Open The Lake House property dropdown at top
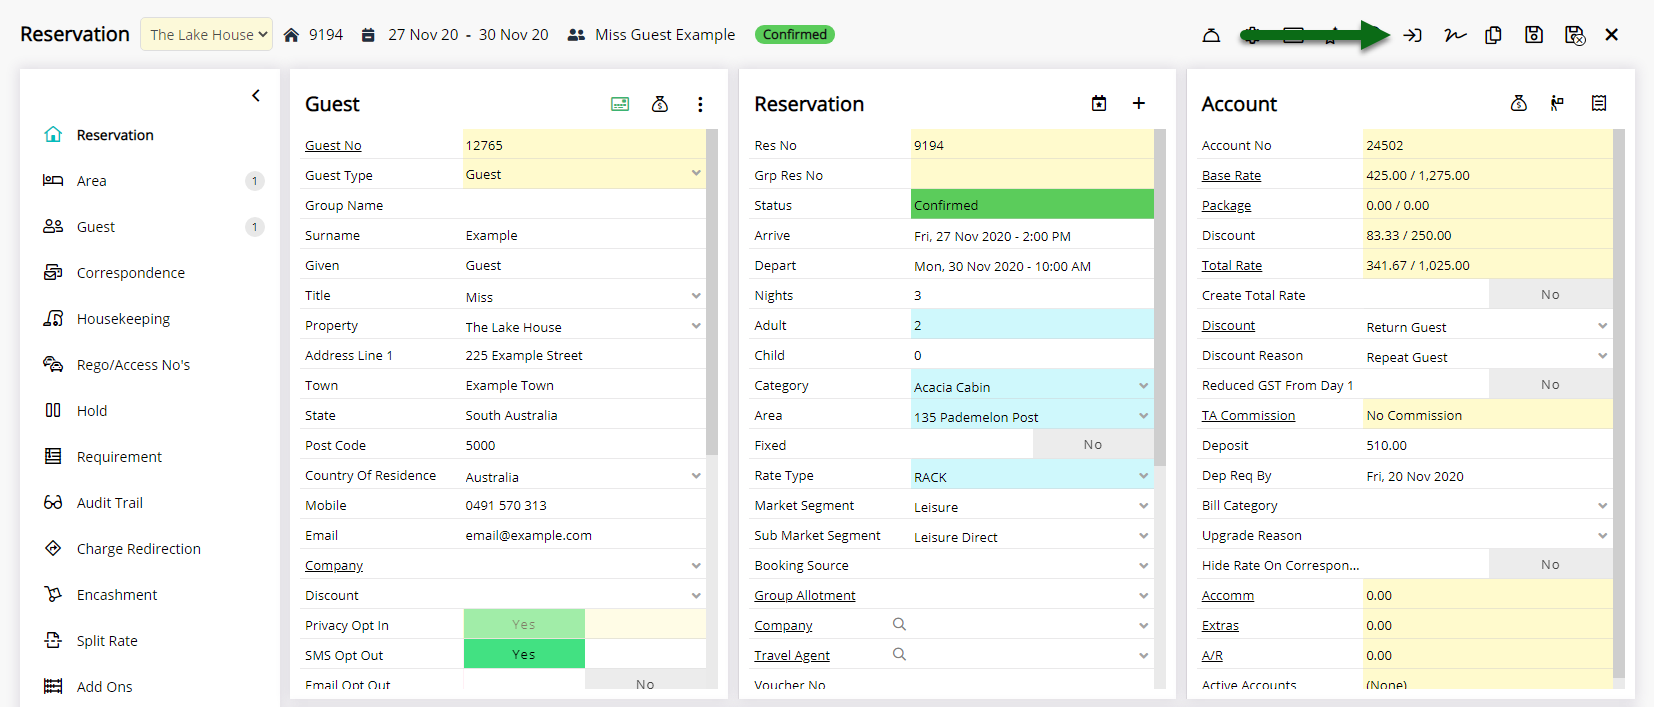This screenshot has width=1654, height=707. point(207,35)
